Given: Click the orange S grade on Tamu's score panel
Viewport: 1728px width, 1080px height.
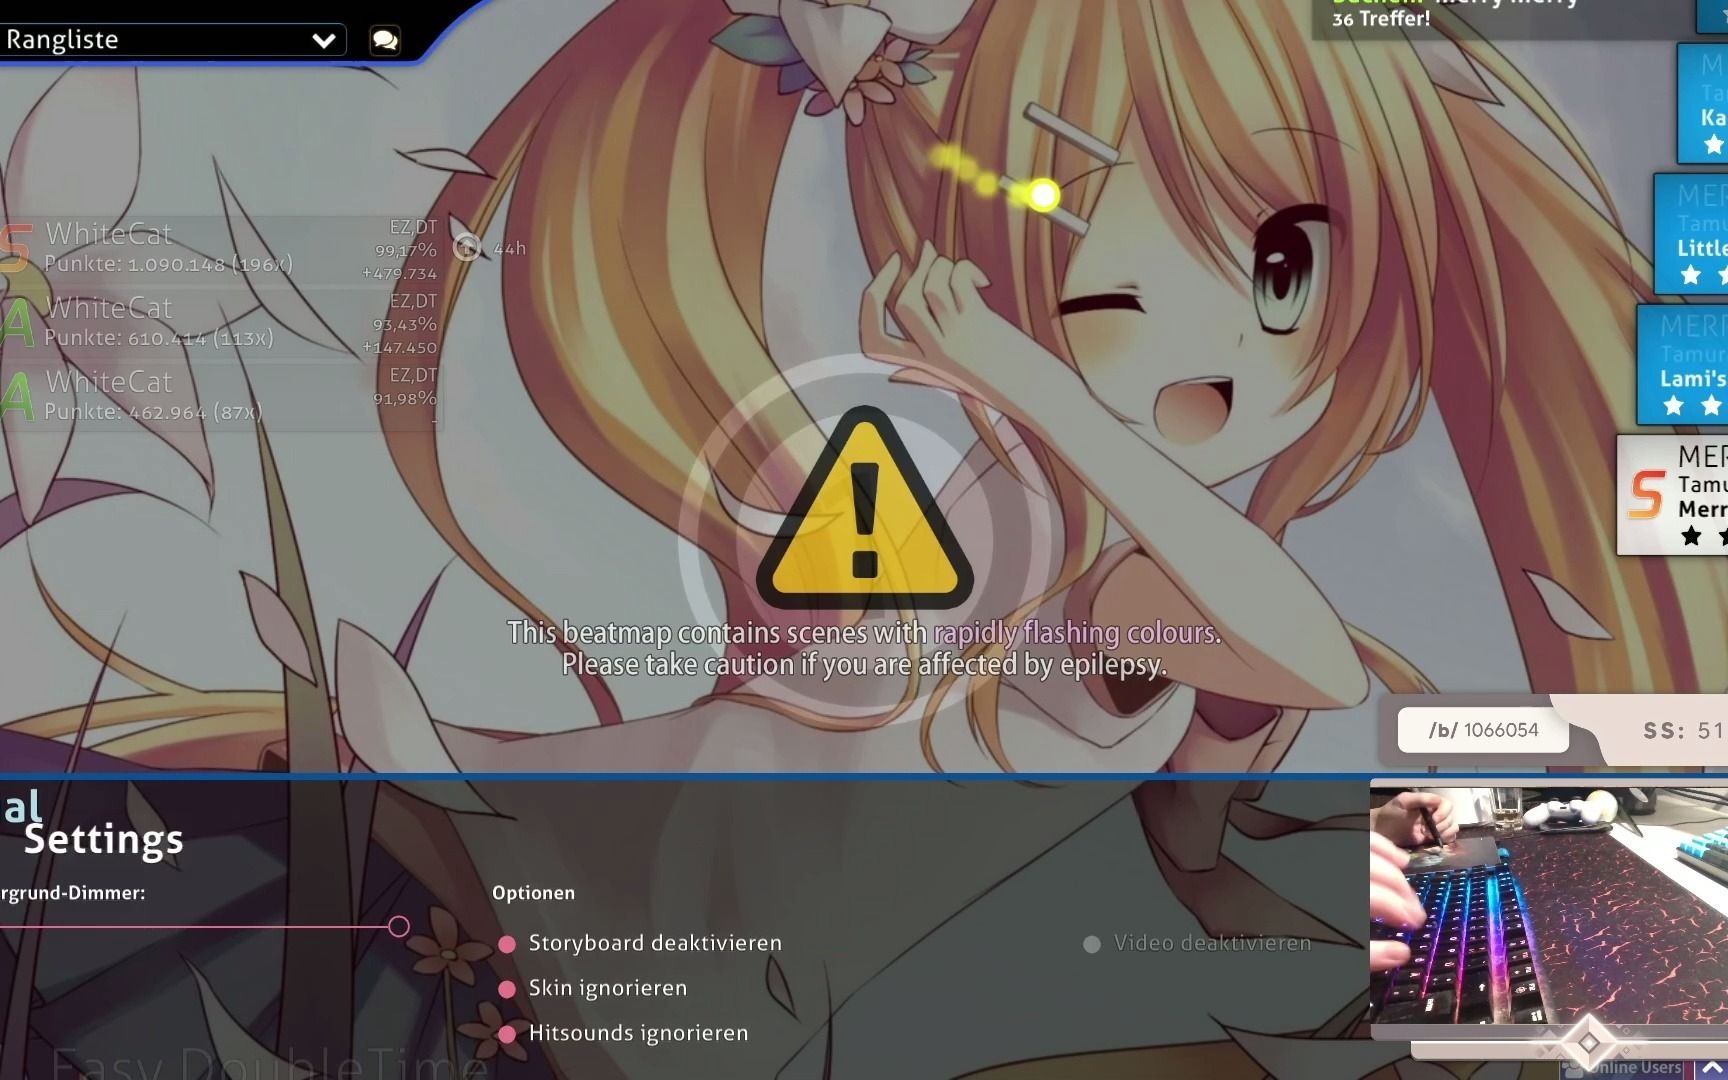Looking at the screenshot, I should point(1646,492).
